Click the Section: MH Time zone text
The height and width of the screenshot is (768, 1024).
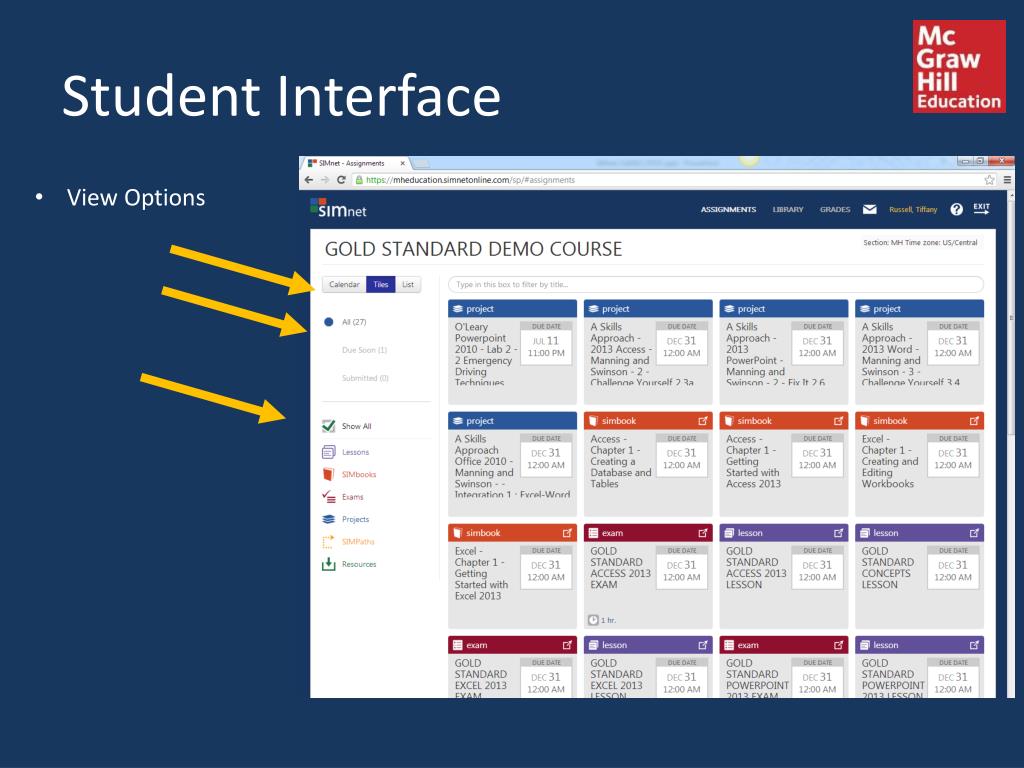point(920,243)
